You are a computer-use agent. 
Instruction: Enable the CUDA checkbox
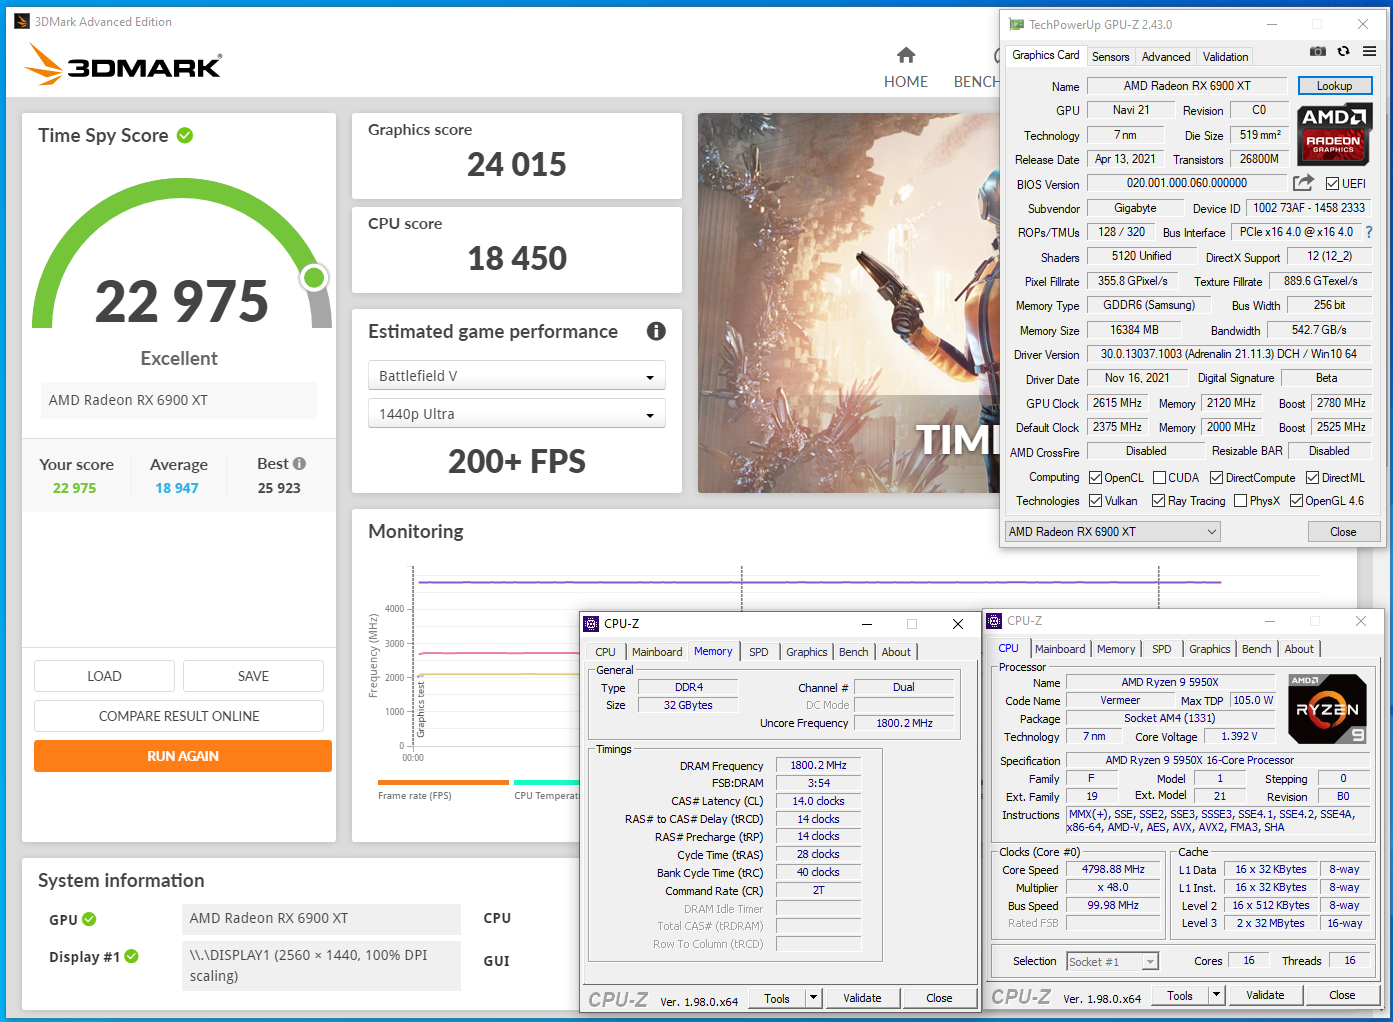tap(1160, 478)
